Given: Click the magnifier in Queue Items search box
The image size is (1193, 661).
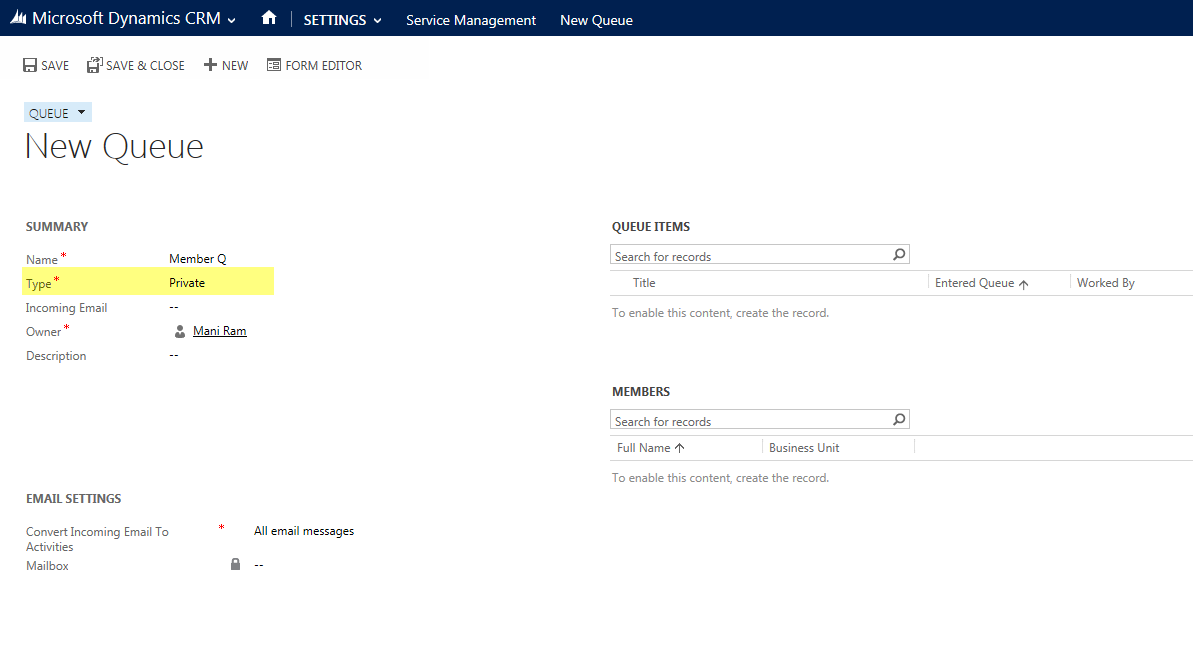Looking at the screenshot, I should 898,254.
